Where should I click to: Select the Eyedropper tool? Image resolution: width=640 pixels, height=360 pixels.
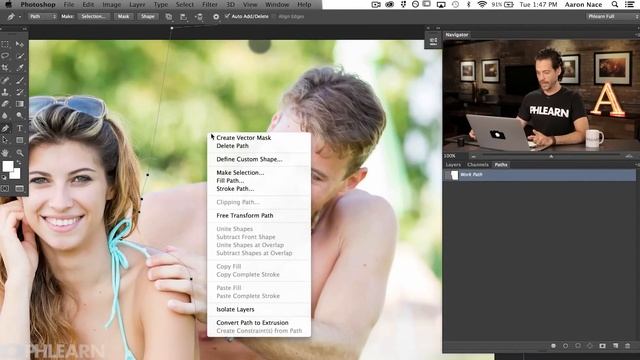19,68
